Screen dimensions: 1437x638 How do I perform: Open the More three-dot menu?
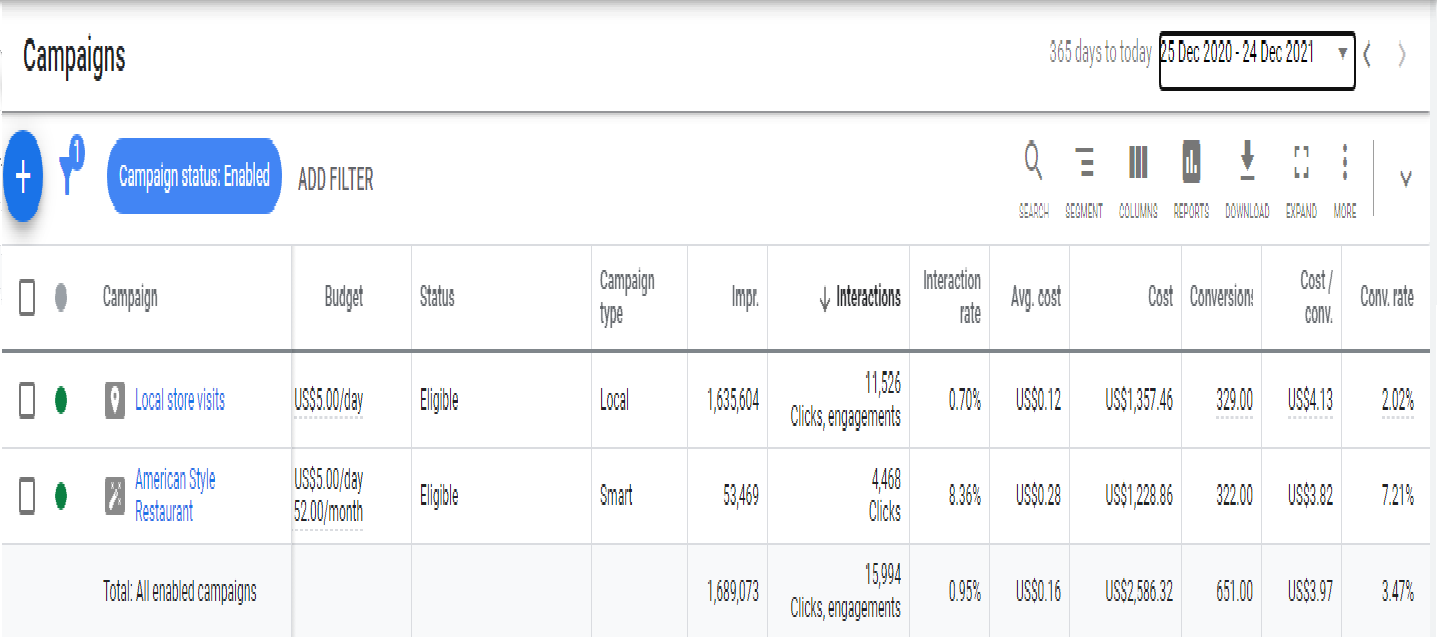1345,163
